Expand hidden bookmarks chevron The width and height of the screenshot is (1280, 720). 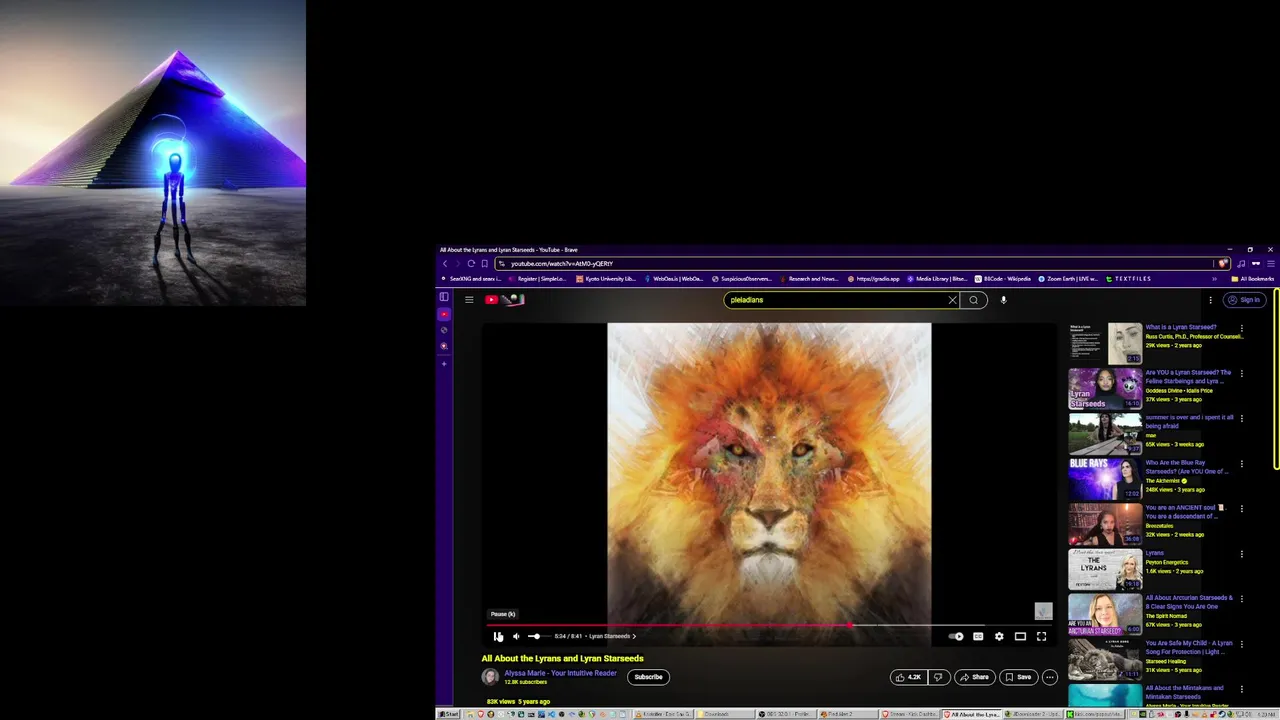click(x=1214, y=279)
